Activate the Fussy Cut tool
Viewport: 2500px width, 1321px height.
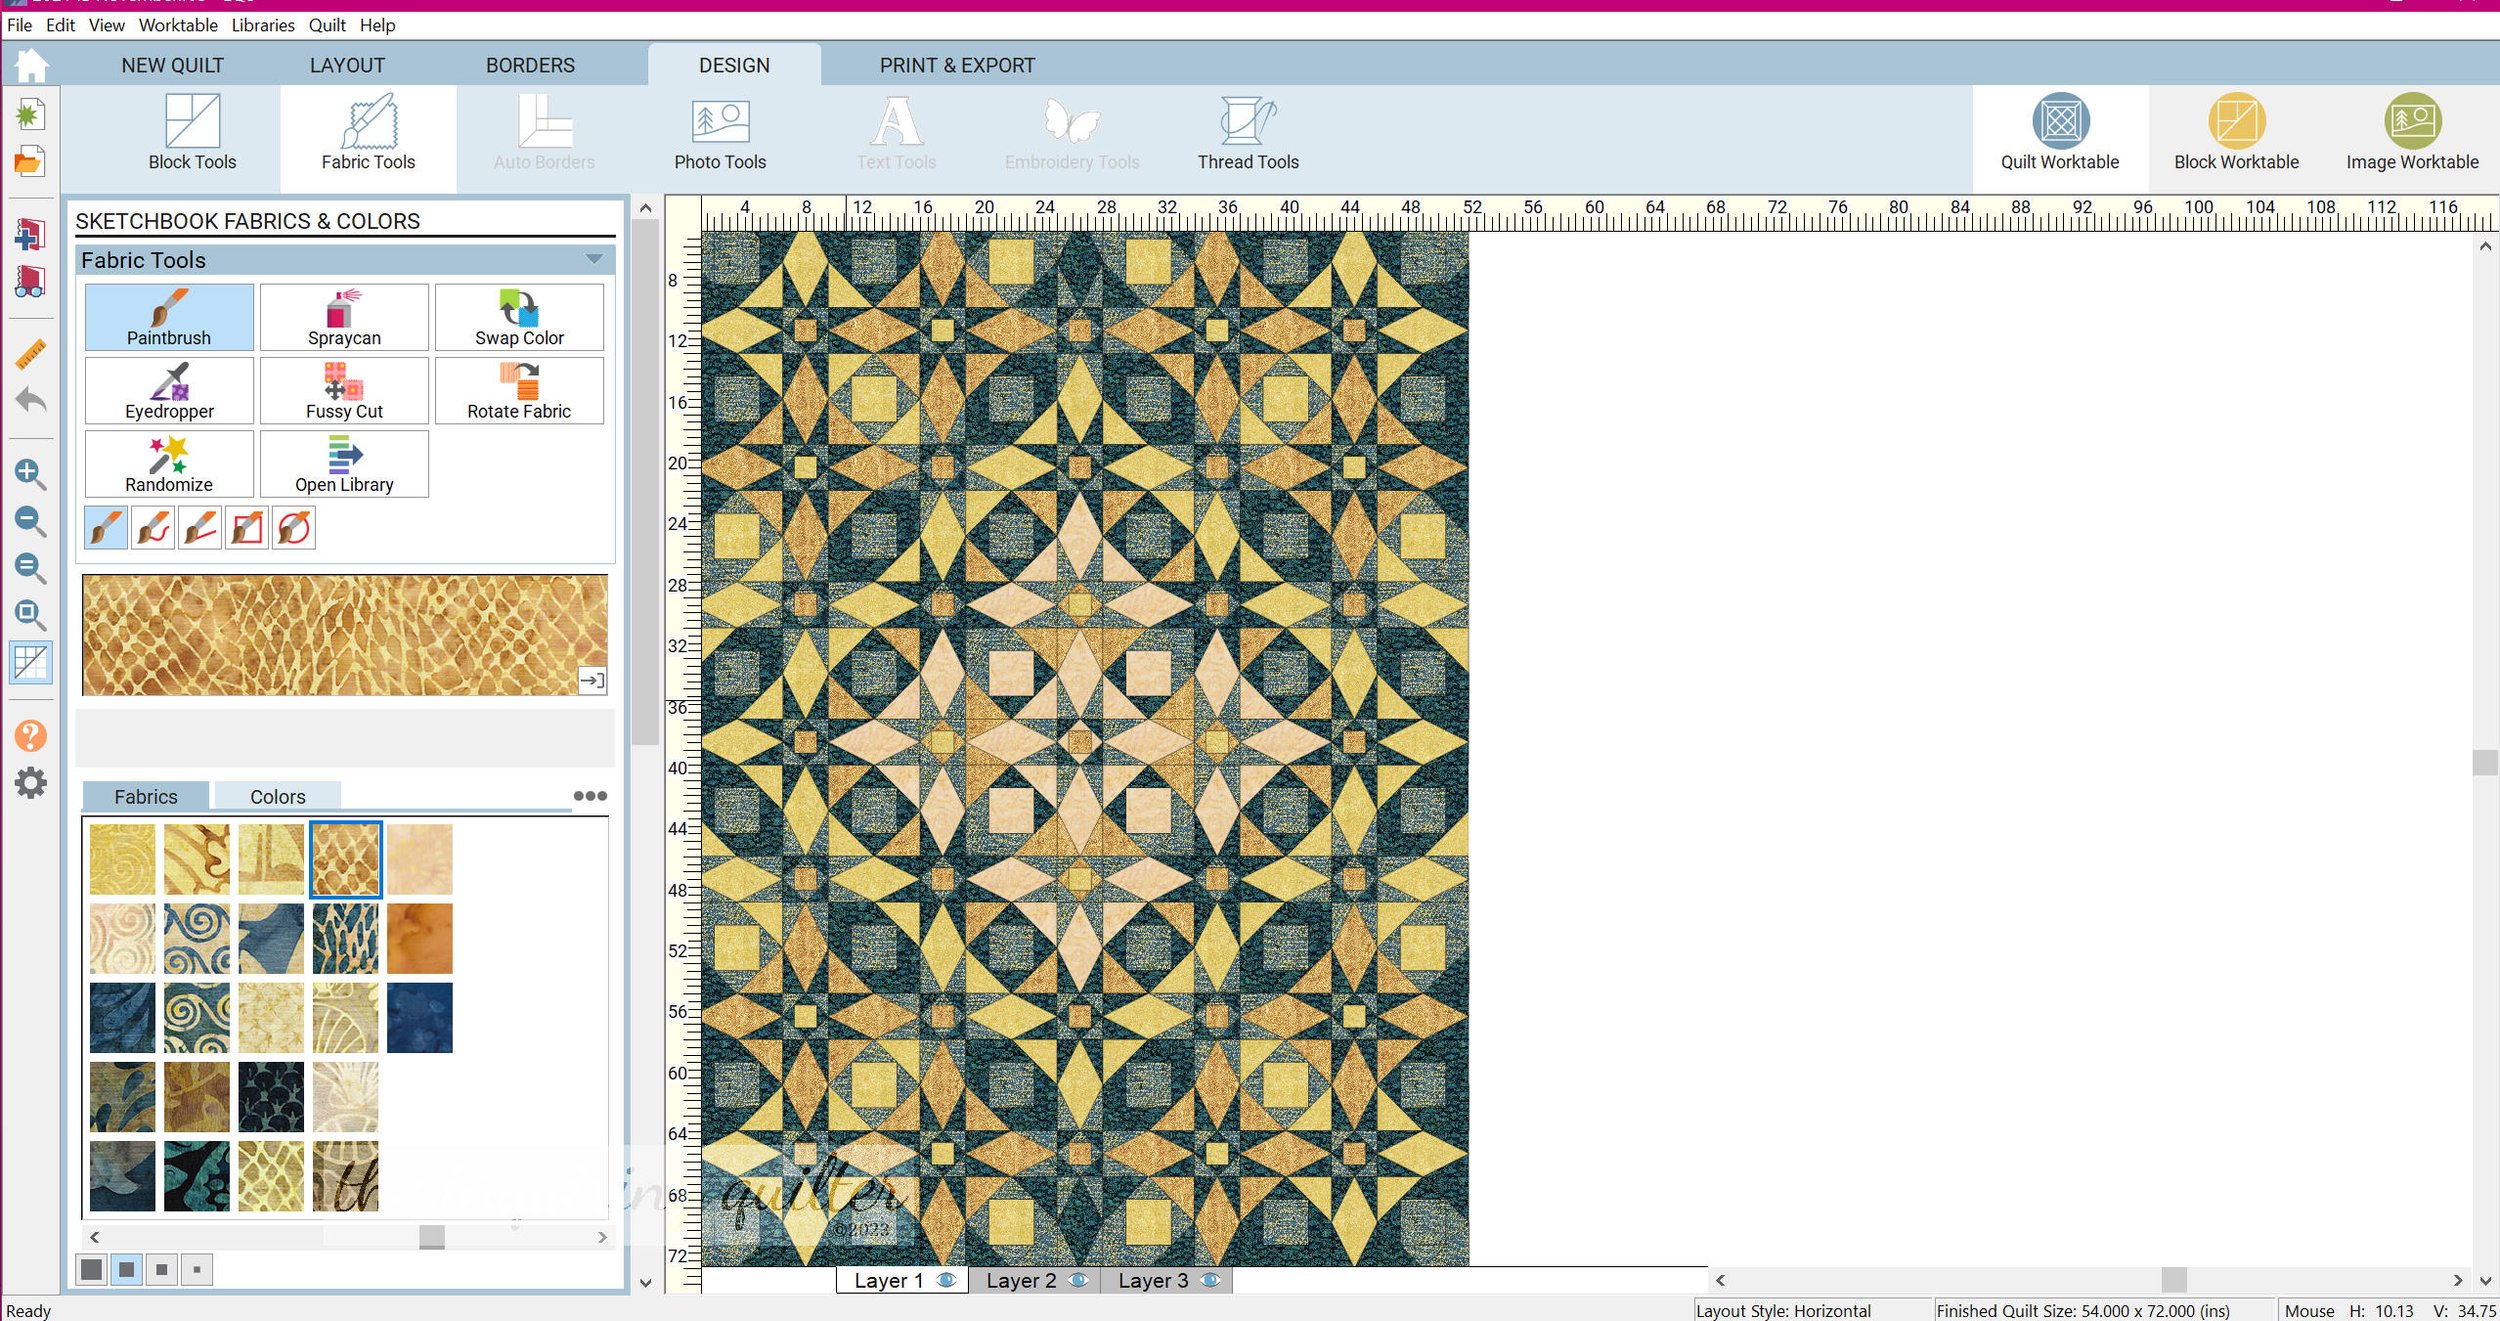click(x=344, y=391)
